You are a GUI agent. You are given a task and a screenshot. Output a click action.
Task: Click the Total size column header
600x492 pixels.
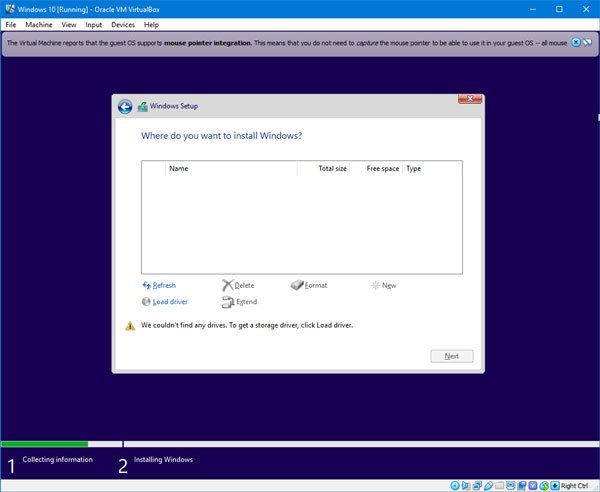tap(323, 168)
